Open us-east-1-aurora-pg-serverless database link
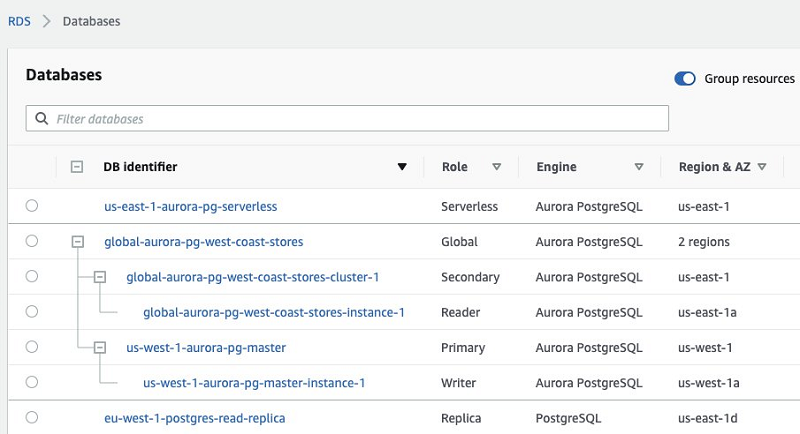800x434 pixels. (190, 206)
